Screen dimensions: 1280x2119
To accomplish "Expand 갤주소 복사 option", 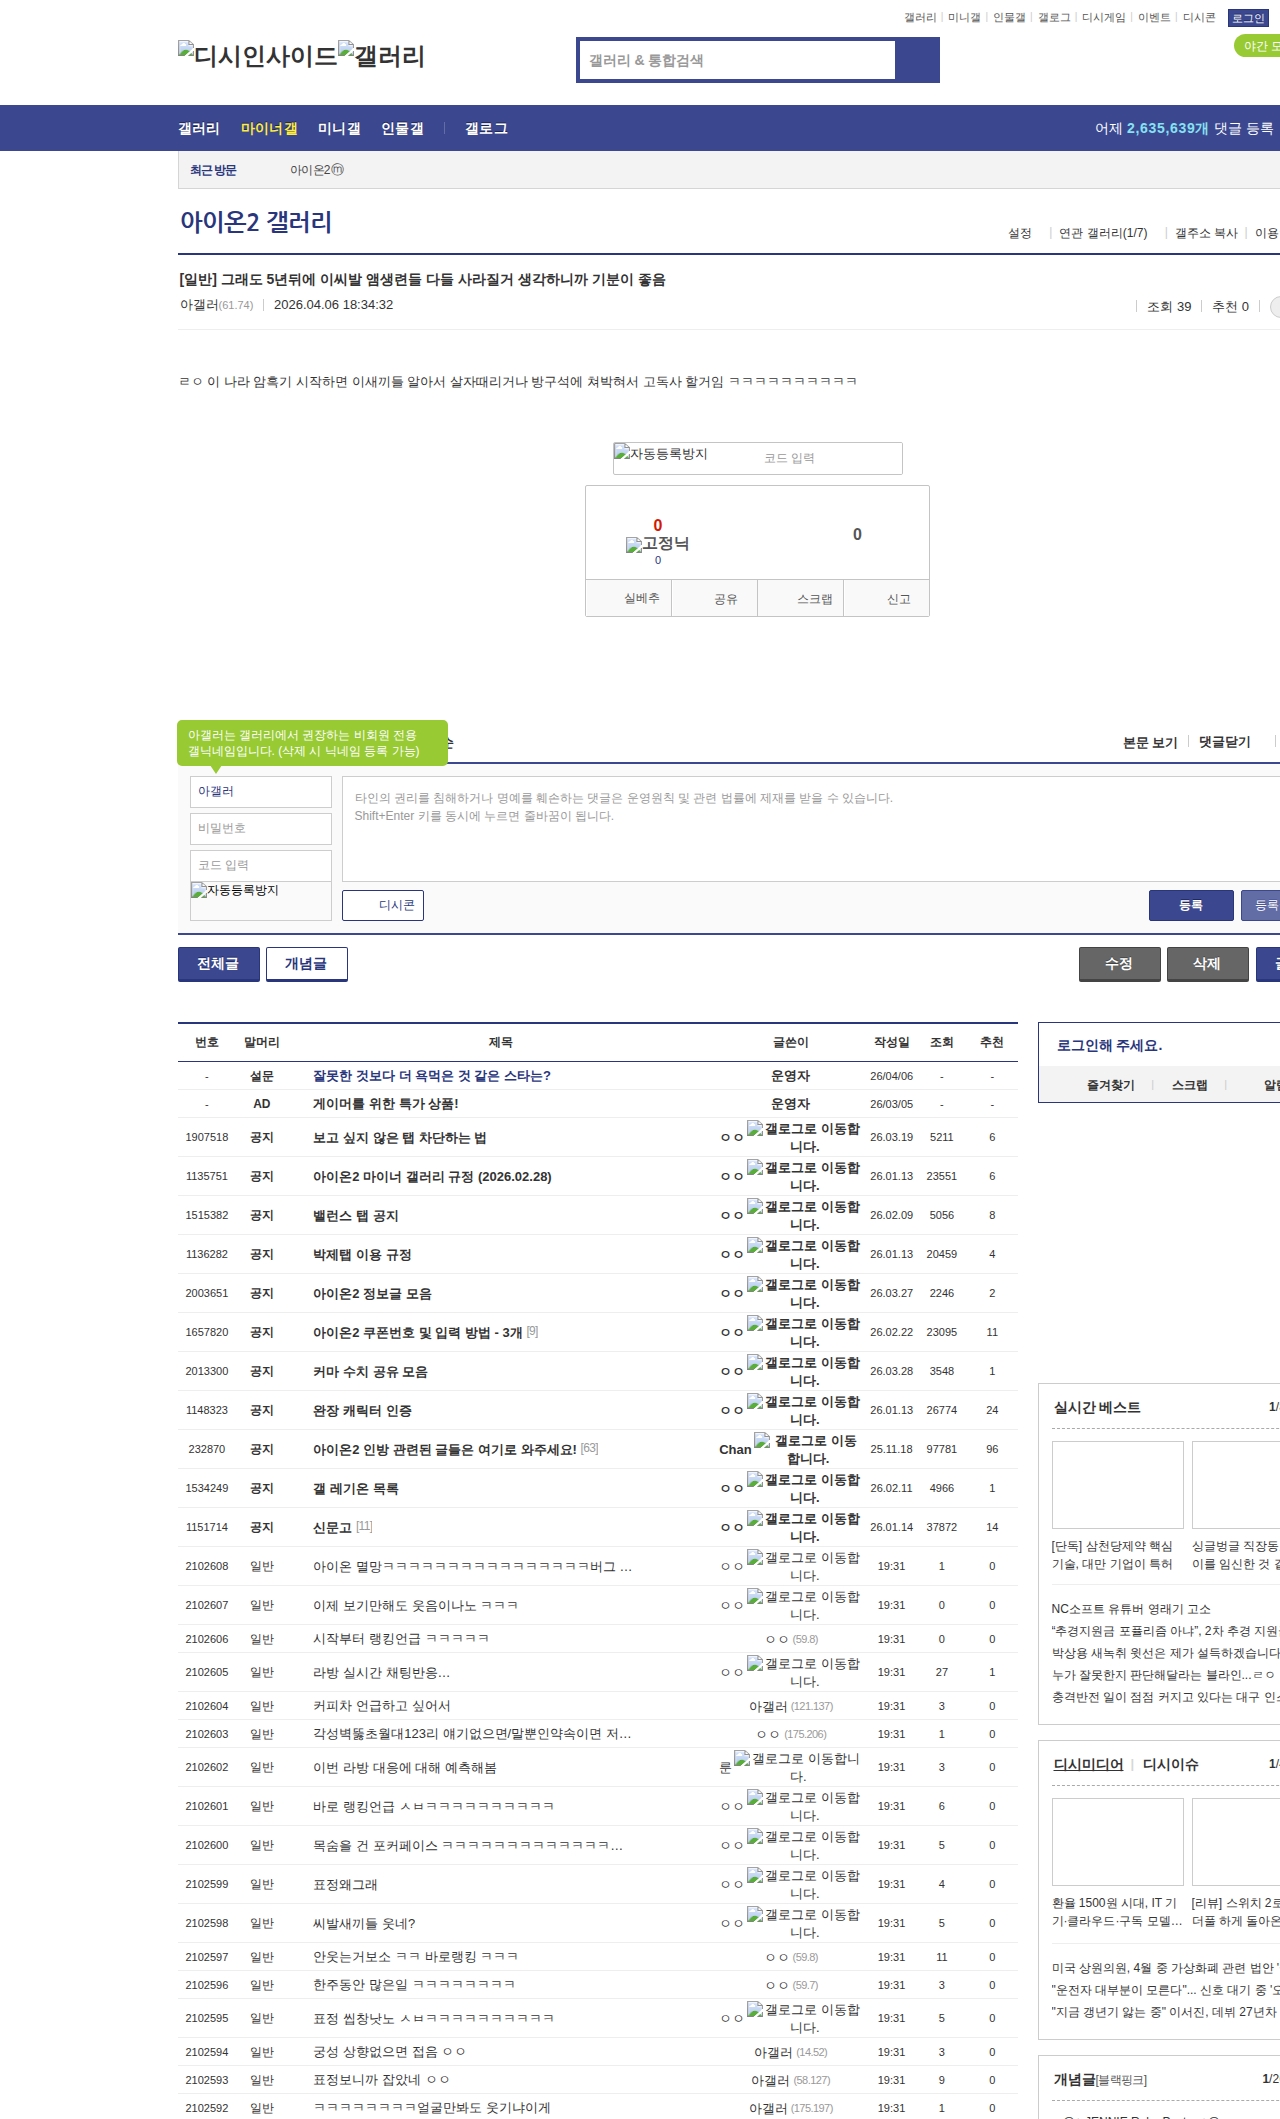I will point(1205,233).
